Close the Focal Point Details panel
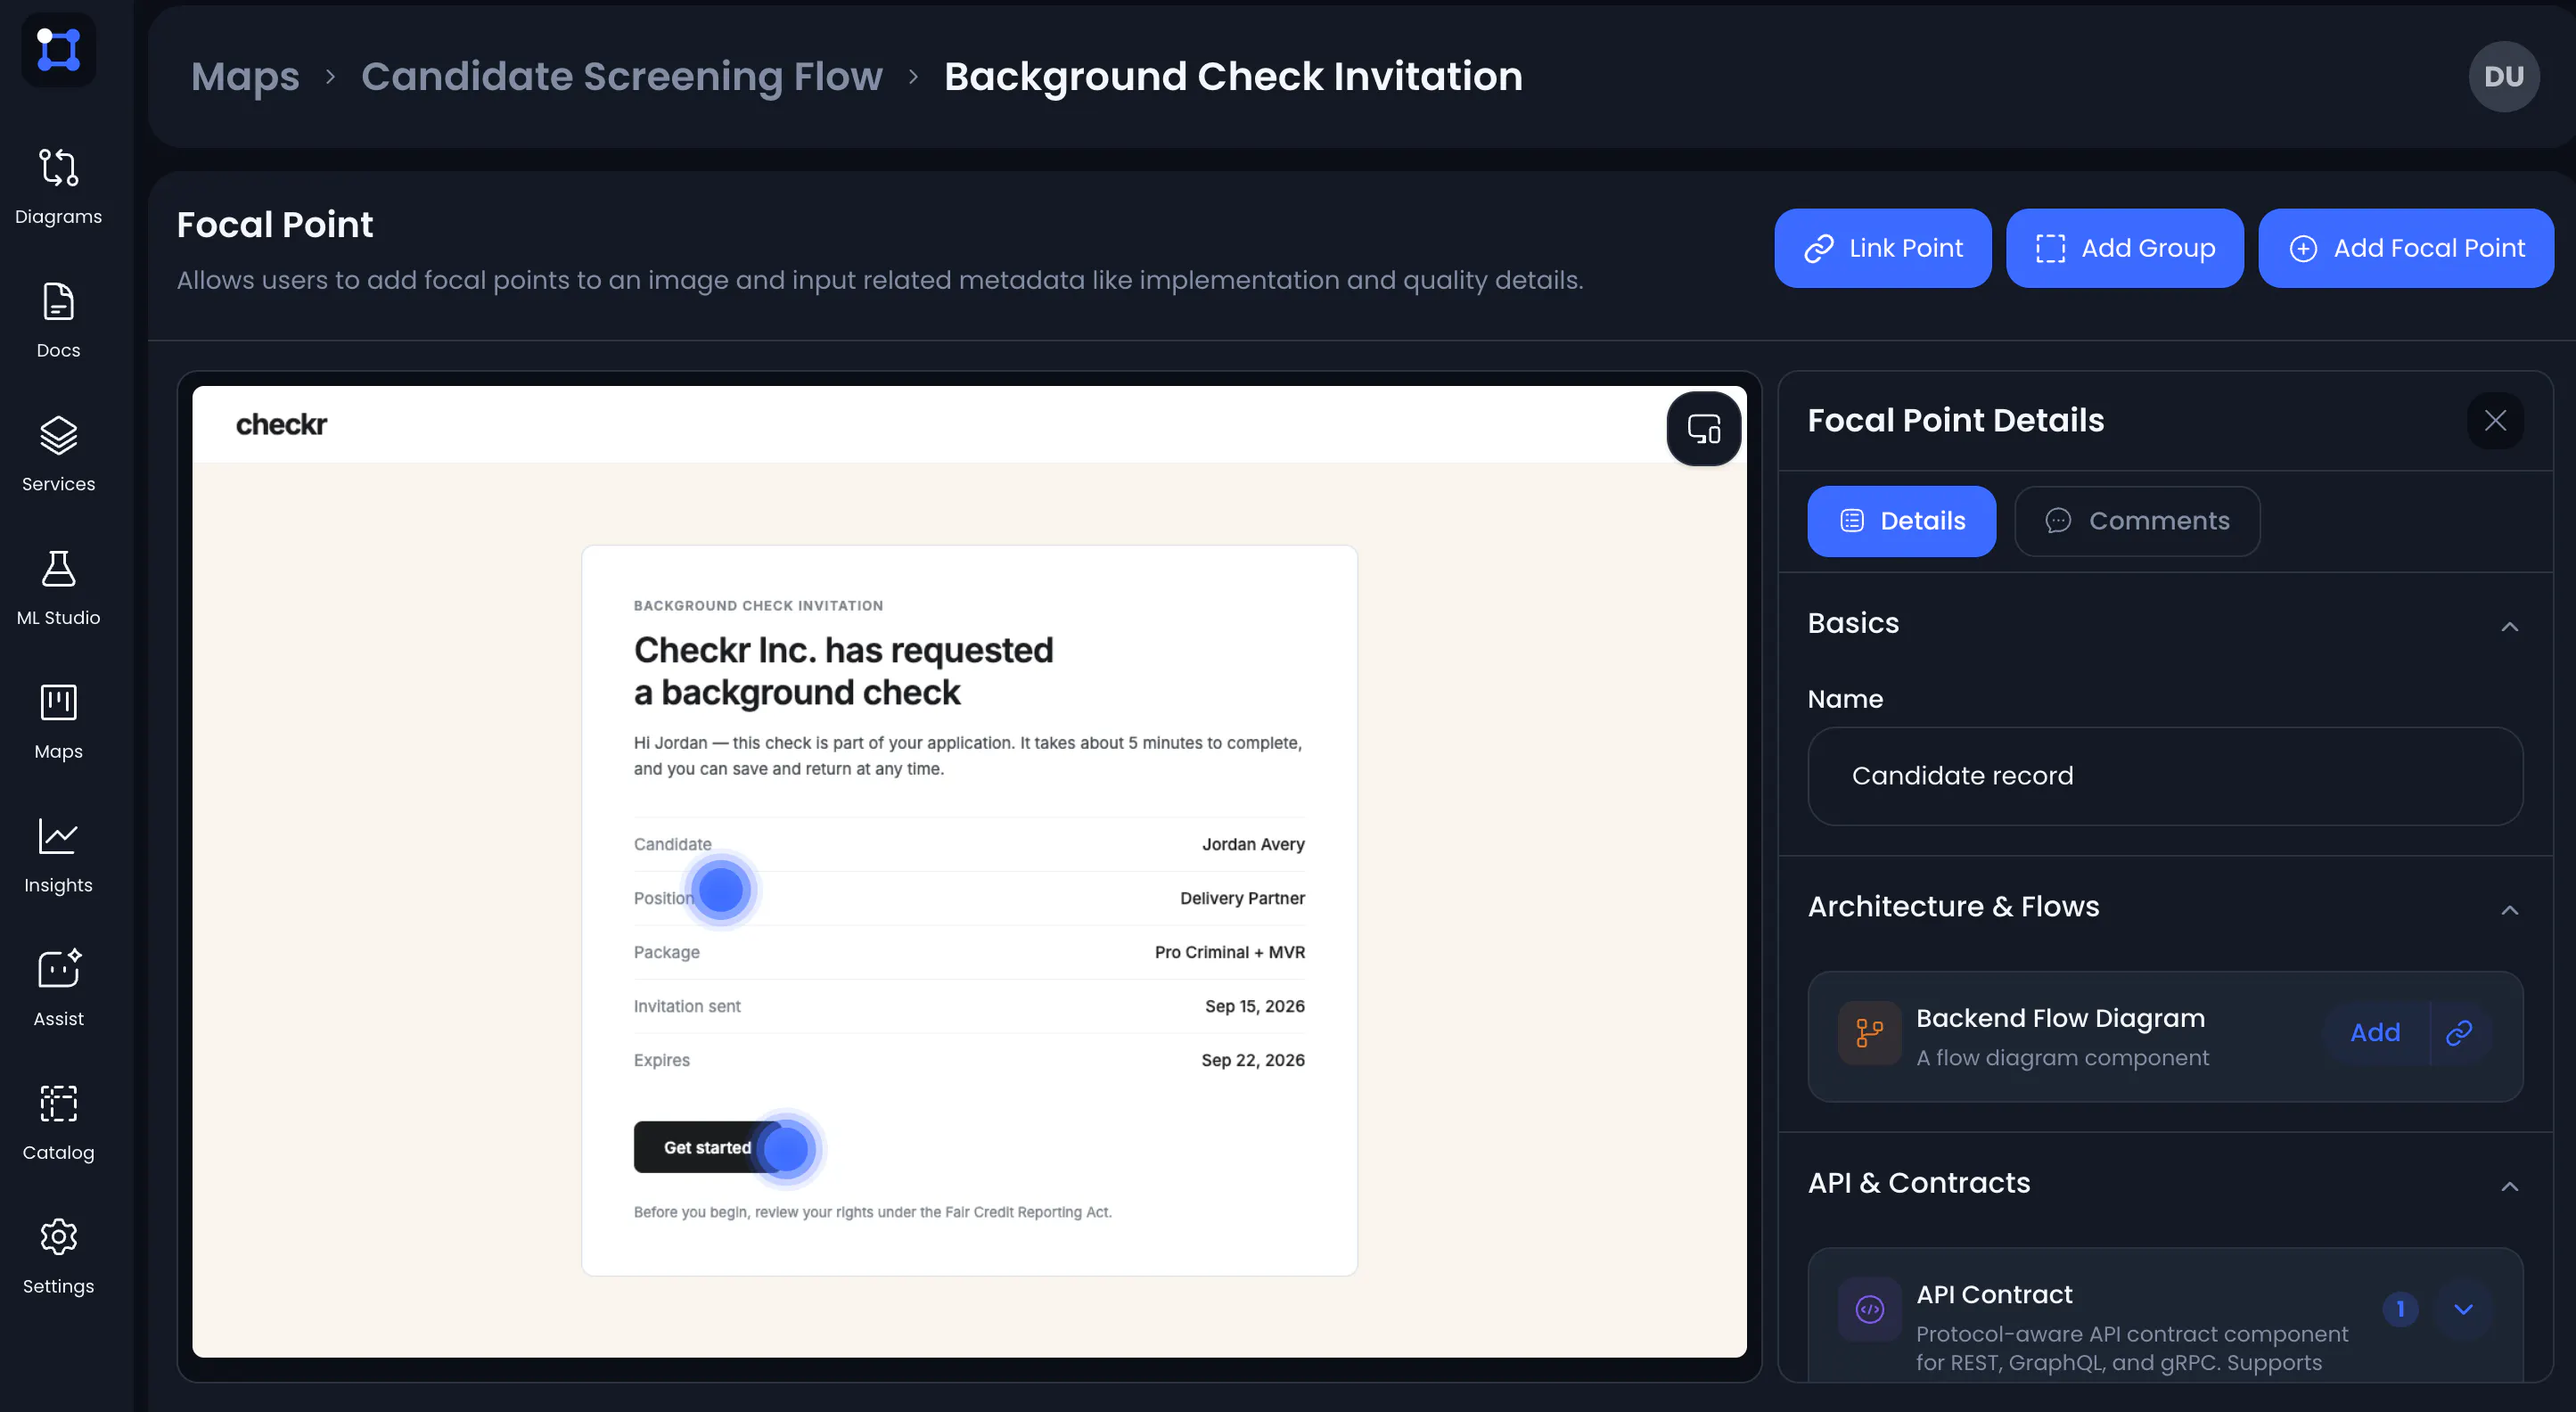 (2495, 420)
